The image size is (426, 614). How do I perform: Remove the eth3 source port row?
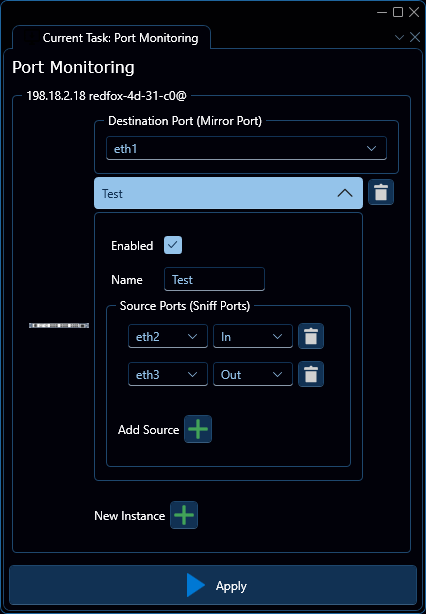[x=311, y=374]
